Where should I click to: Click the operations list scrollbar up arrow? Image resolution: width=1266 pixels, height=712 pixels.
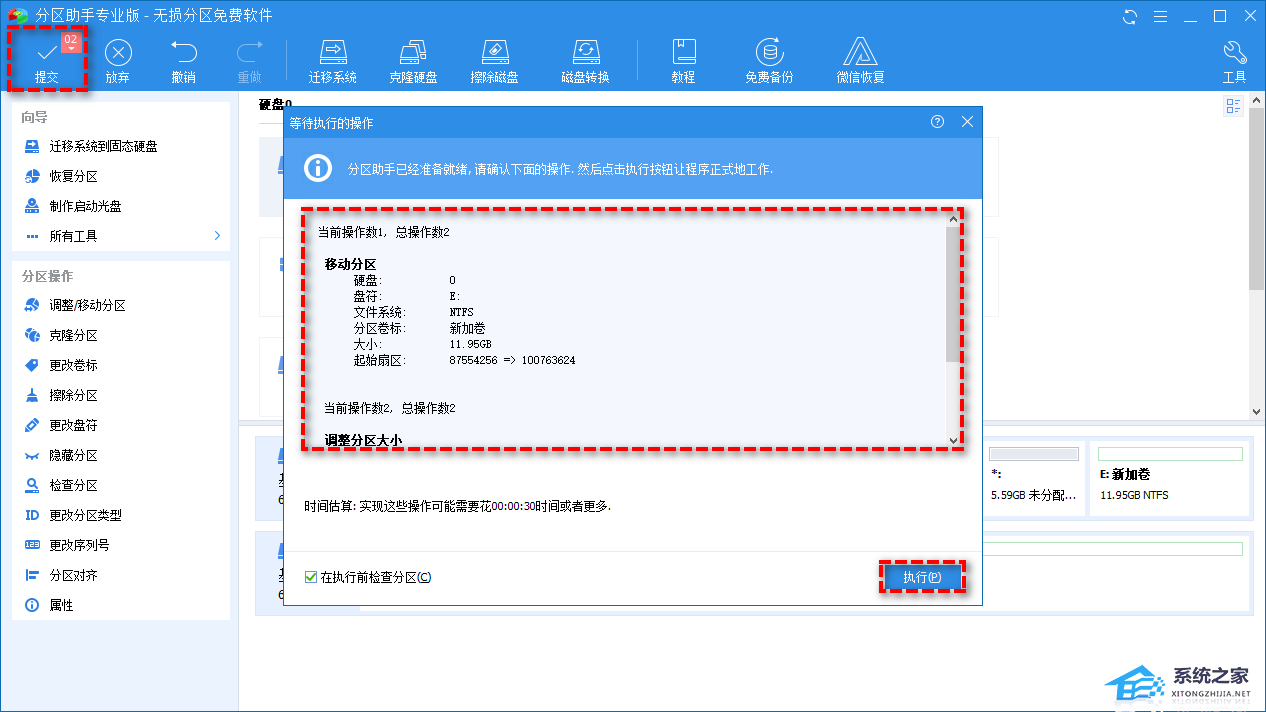(953, 219)
